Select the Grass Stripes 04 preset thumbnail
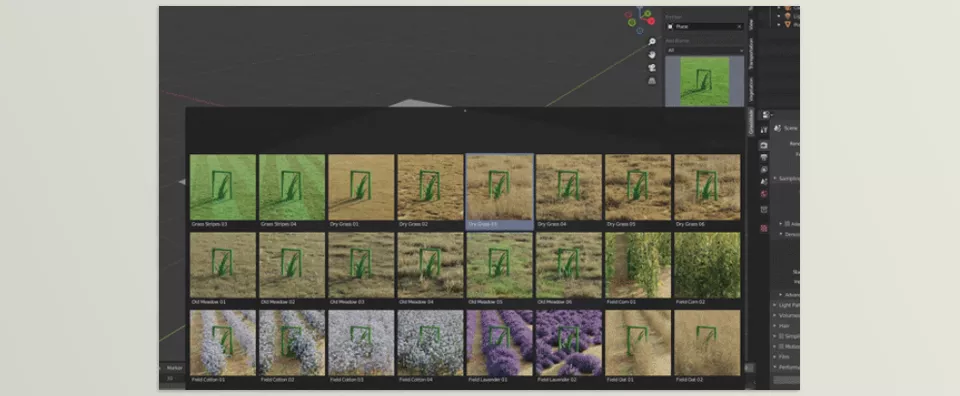 292,187
